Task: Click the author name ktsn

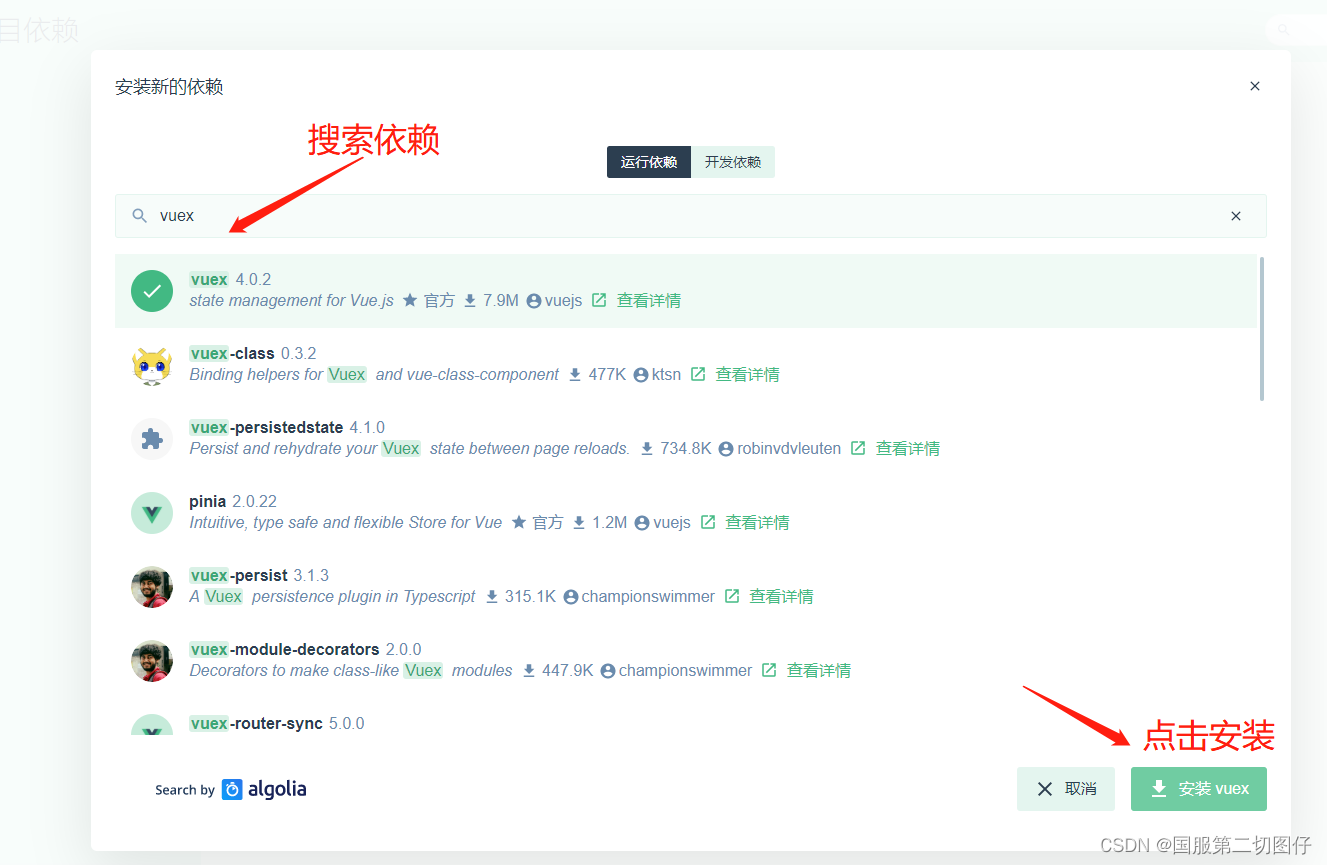Action: [x=667, y=374]
